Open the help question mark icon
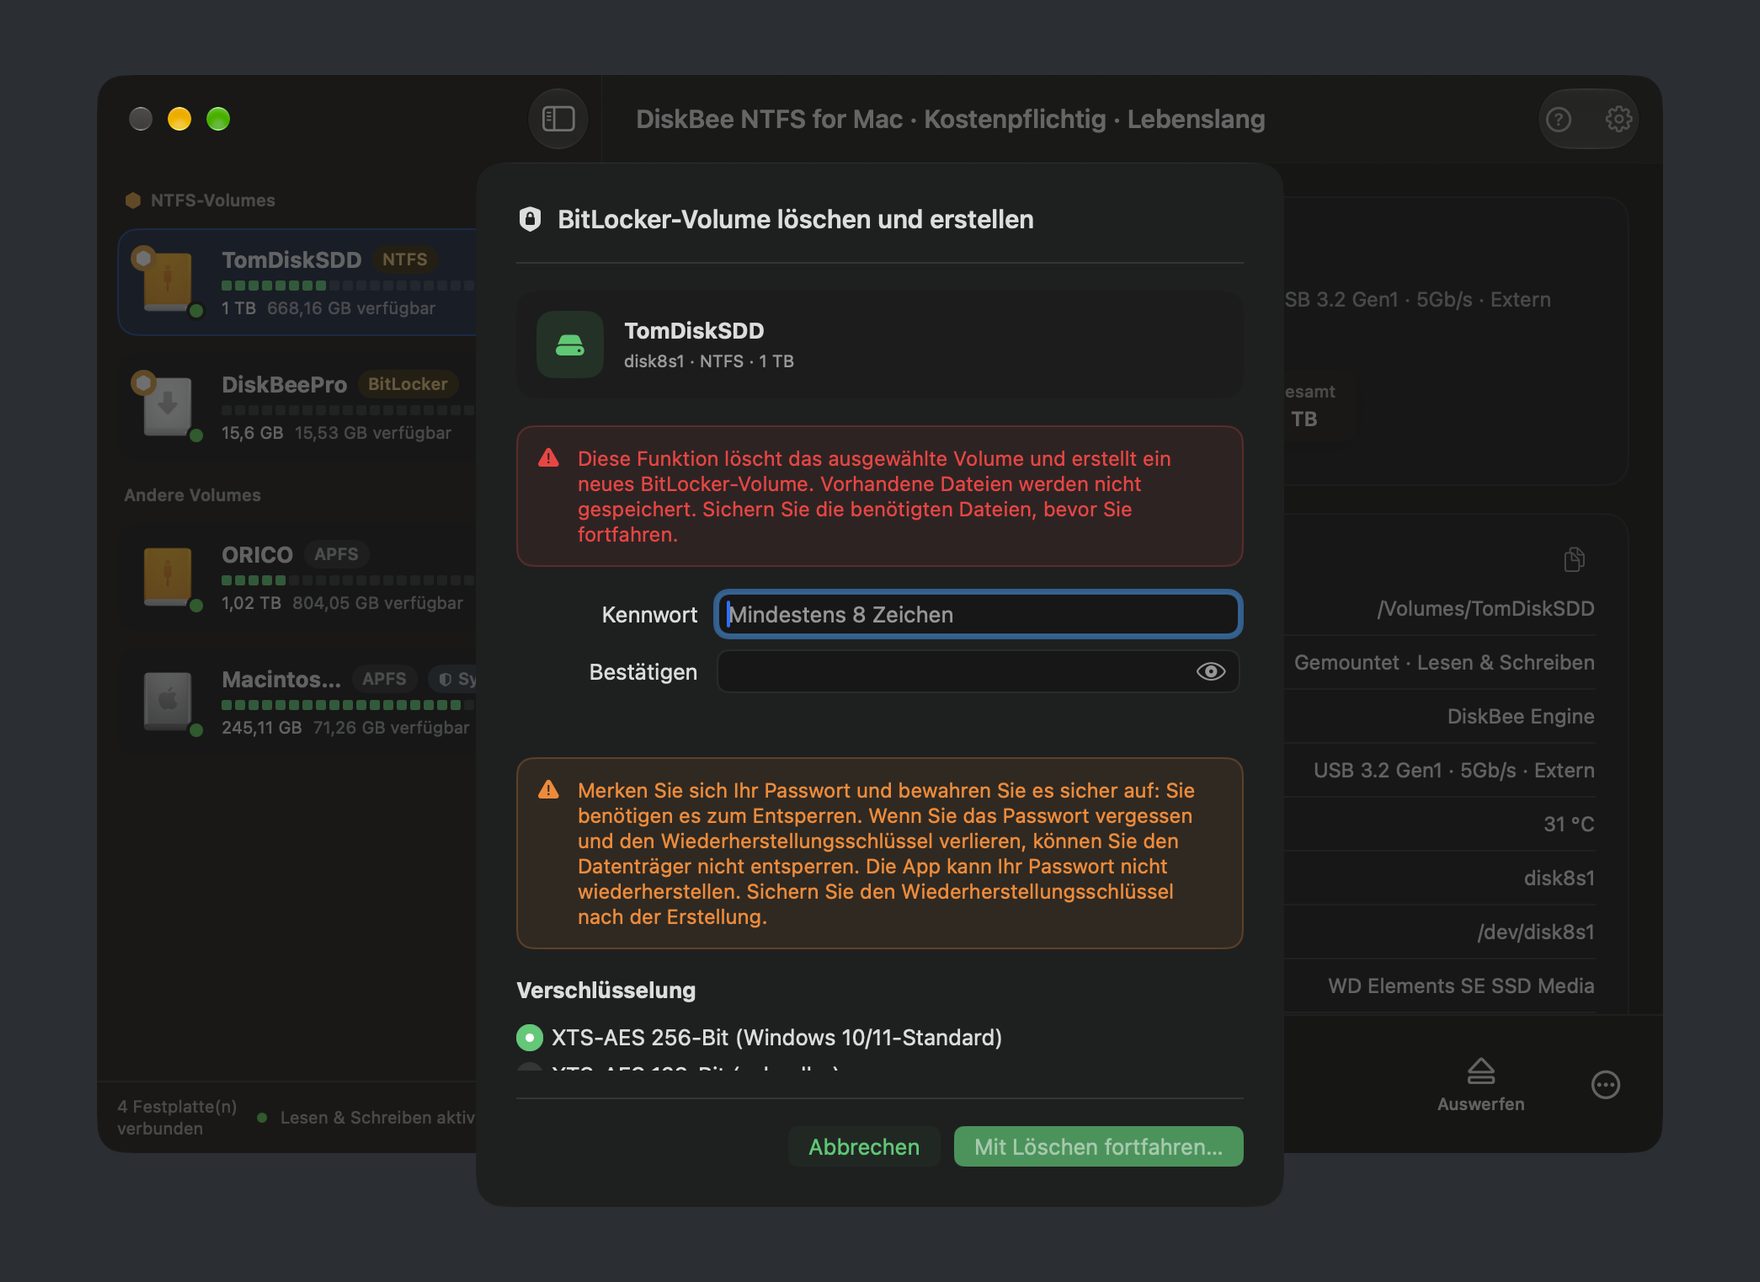 [x=1558, y=120]
